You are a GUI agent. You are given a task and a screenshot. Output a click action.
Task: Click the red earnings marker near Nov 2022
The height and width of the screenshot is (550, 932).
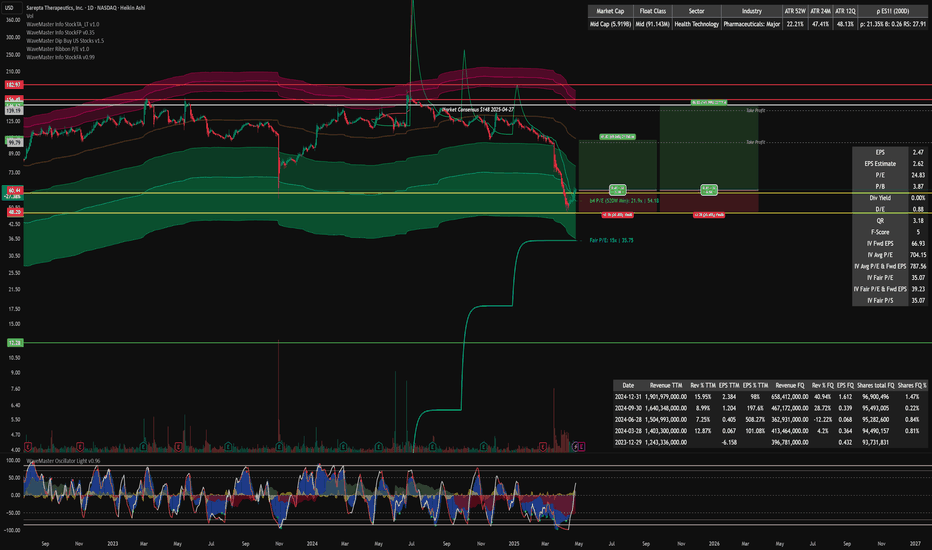coord(80,447)
